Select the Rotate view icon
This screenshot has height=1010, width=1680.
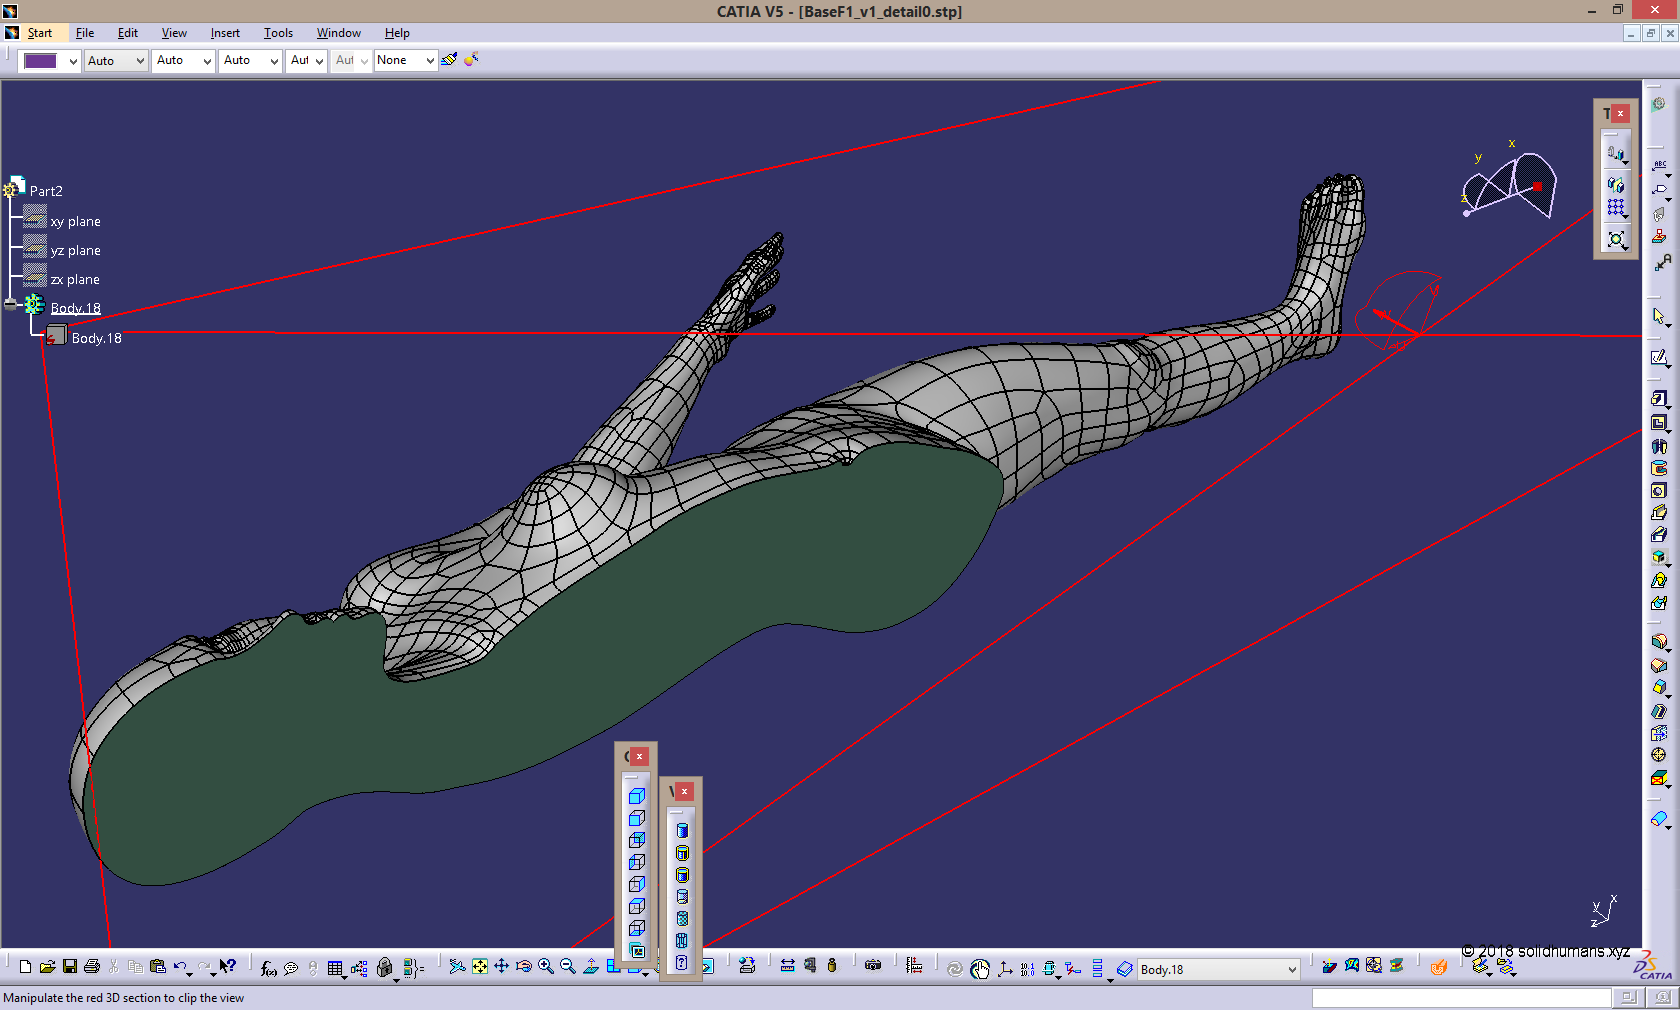(x=523, y=967)
